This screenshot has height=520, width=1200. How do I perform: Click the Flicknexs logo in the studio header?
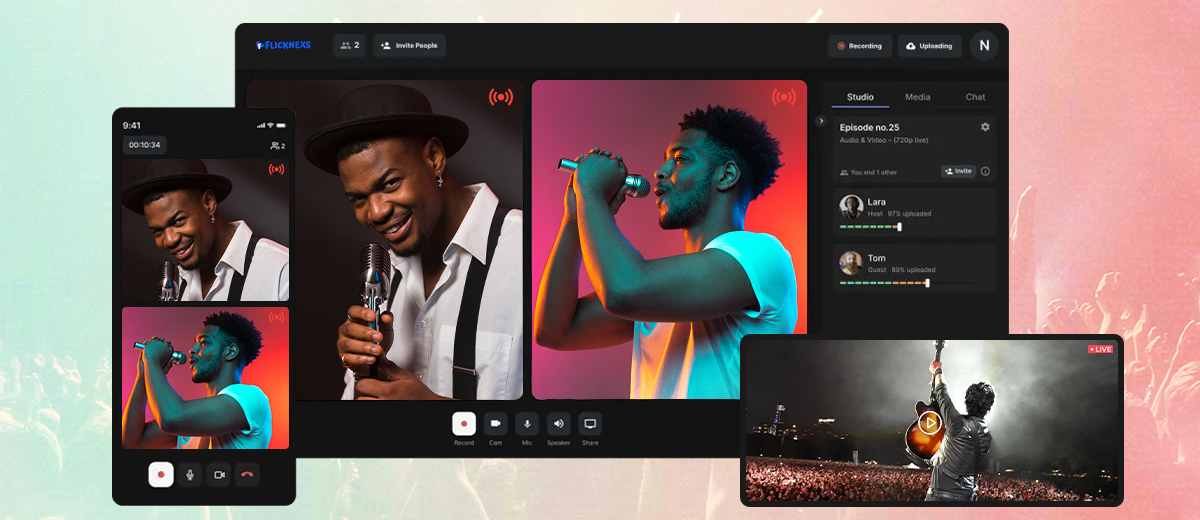[x=285, y=45]
